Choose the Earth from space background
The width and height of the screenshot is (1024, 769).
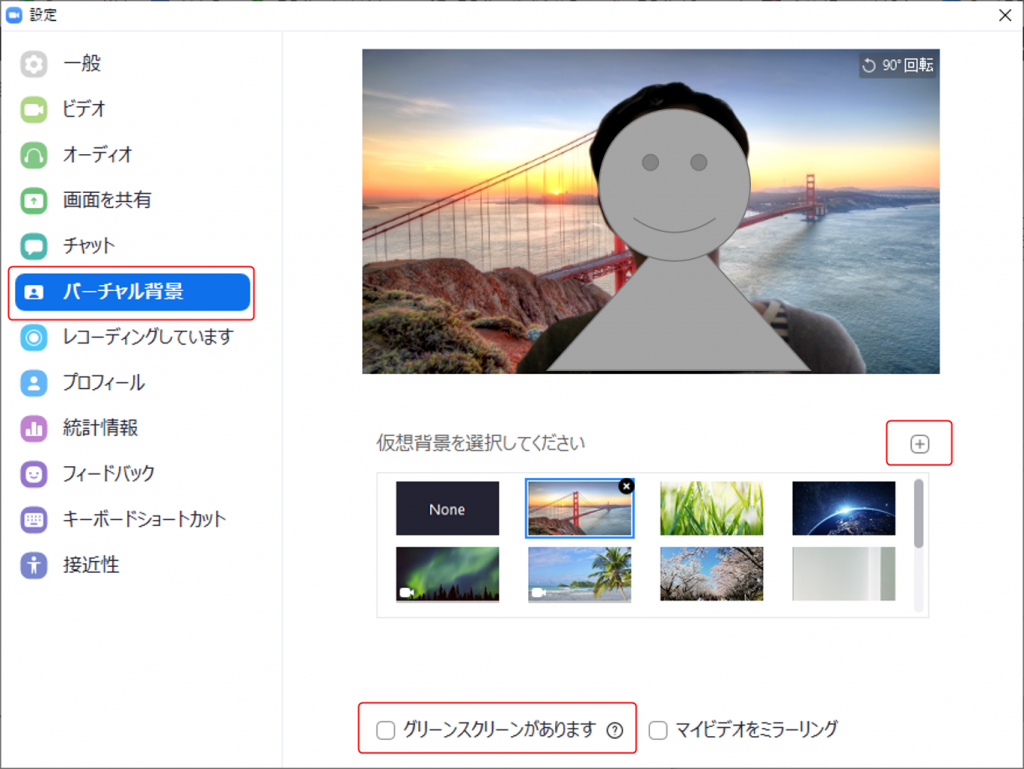click(843, 509)
